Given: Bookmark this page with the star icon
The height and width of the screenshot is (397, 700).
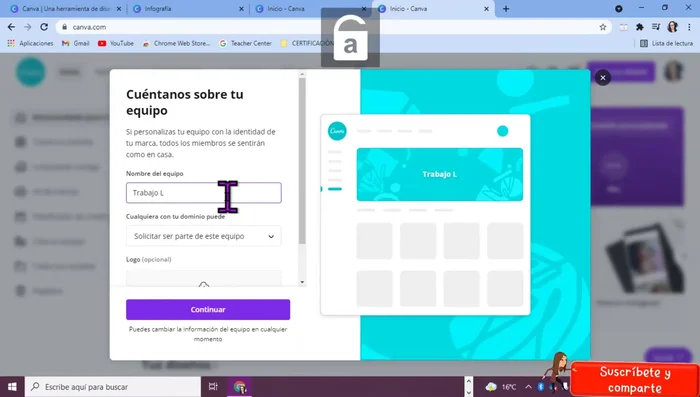Looking at the screenshot, I should [603, 27].
